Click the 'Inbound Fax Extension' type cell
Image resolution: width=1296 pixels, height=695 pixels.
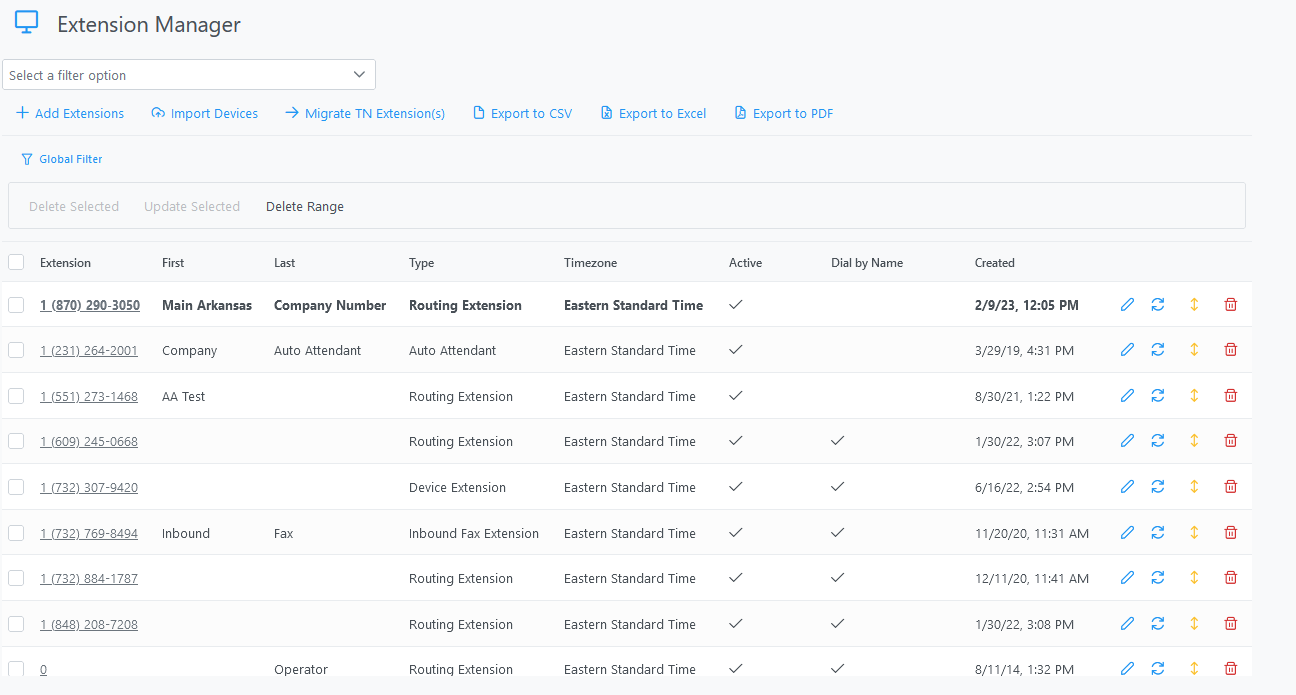[474, 533]
